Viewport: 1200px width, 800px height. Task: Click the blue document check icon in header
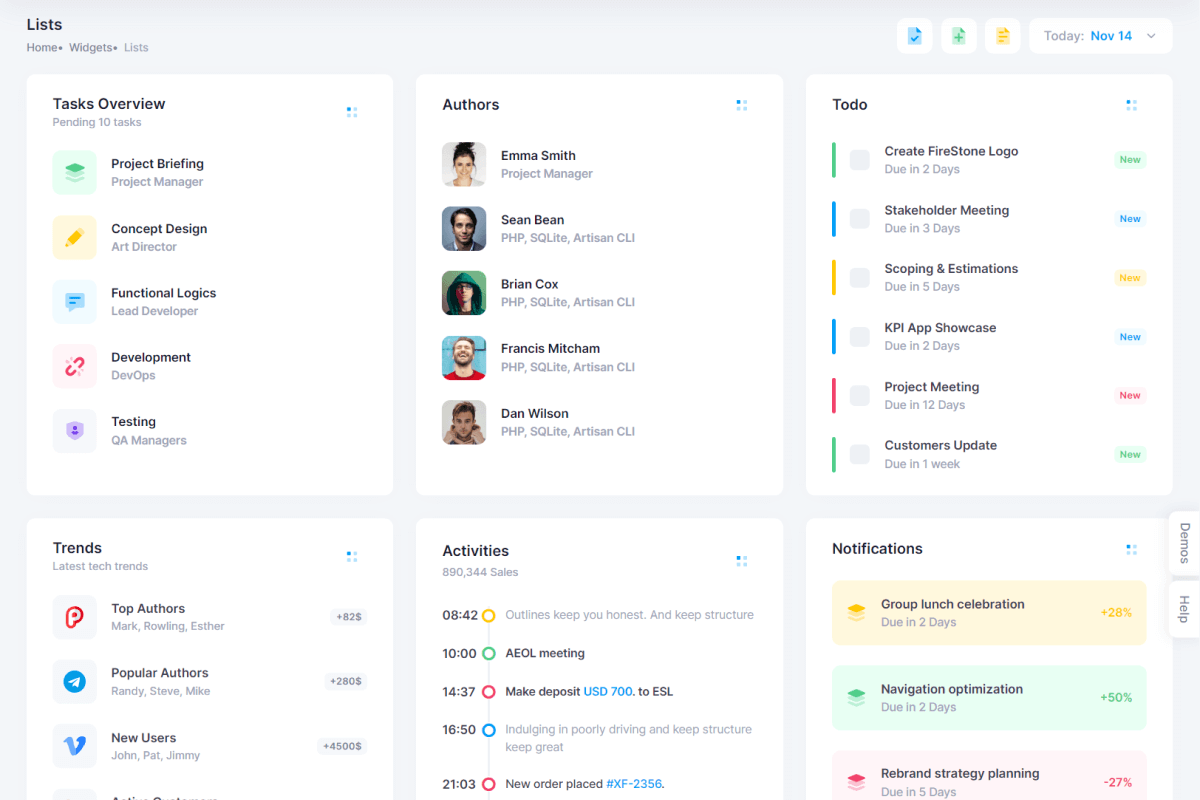pos(914,36)
